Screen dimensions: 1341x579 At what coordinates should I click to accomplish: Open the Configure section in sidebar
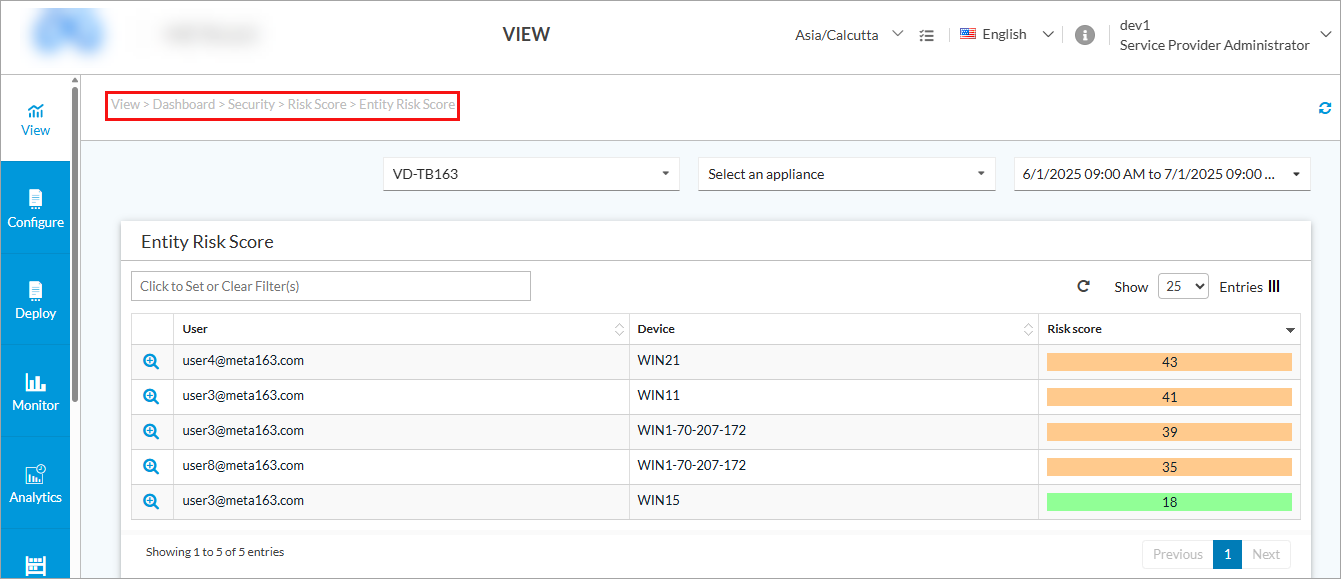tap(36, 208)
